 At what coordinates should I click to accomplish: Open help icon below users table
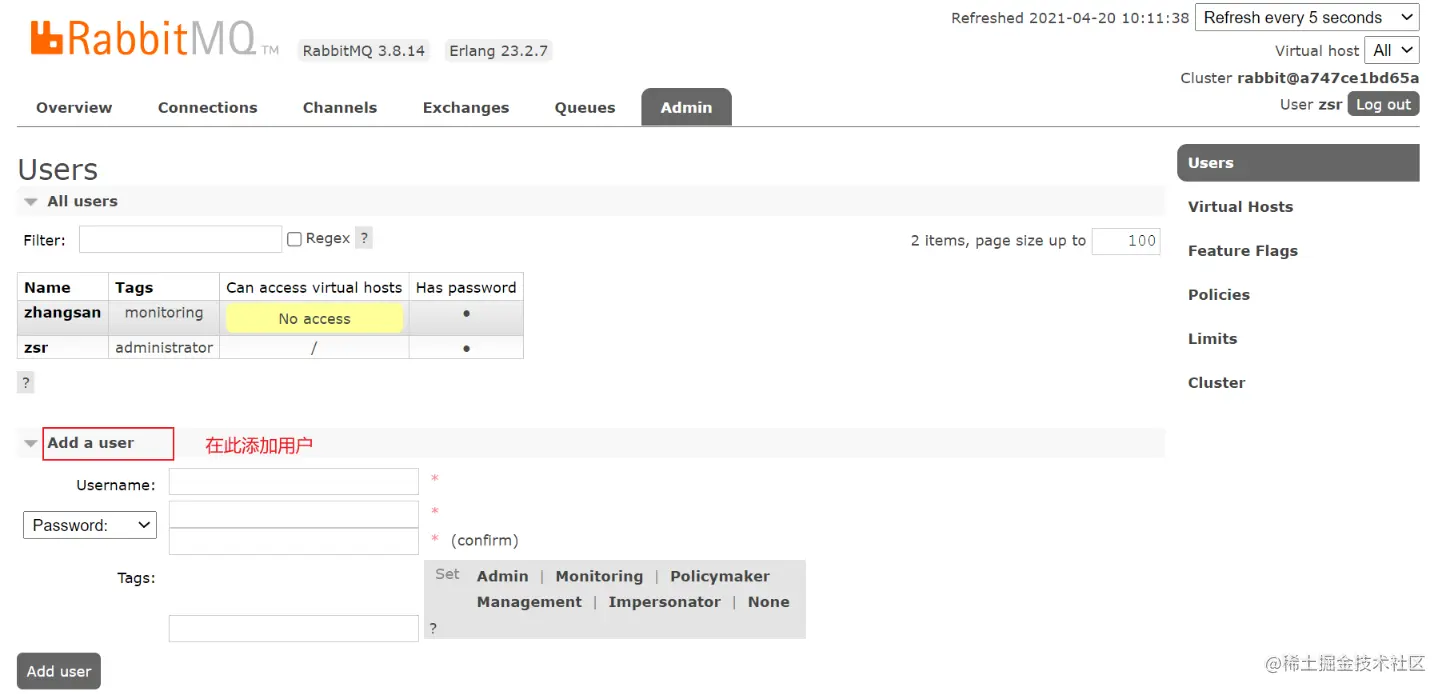point(26,382)
